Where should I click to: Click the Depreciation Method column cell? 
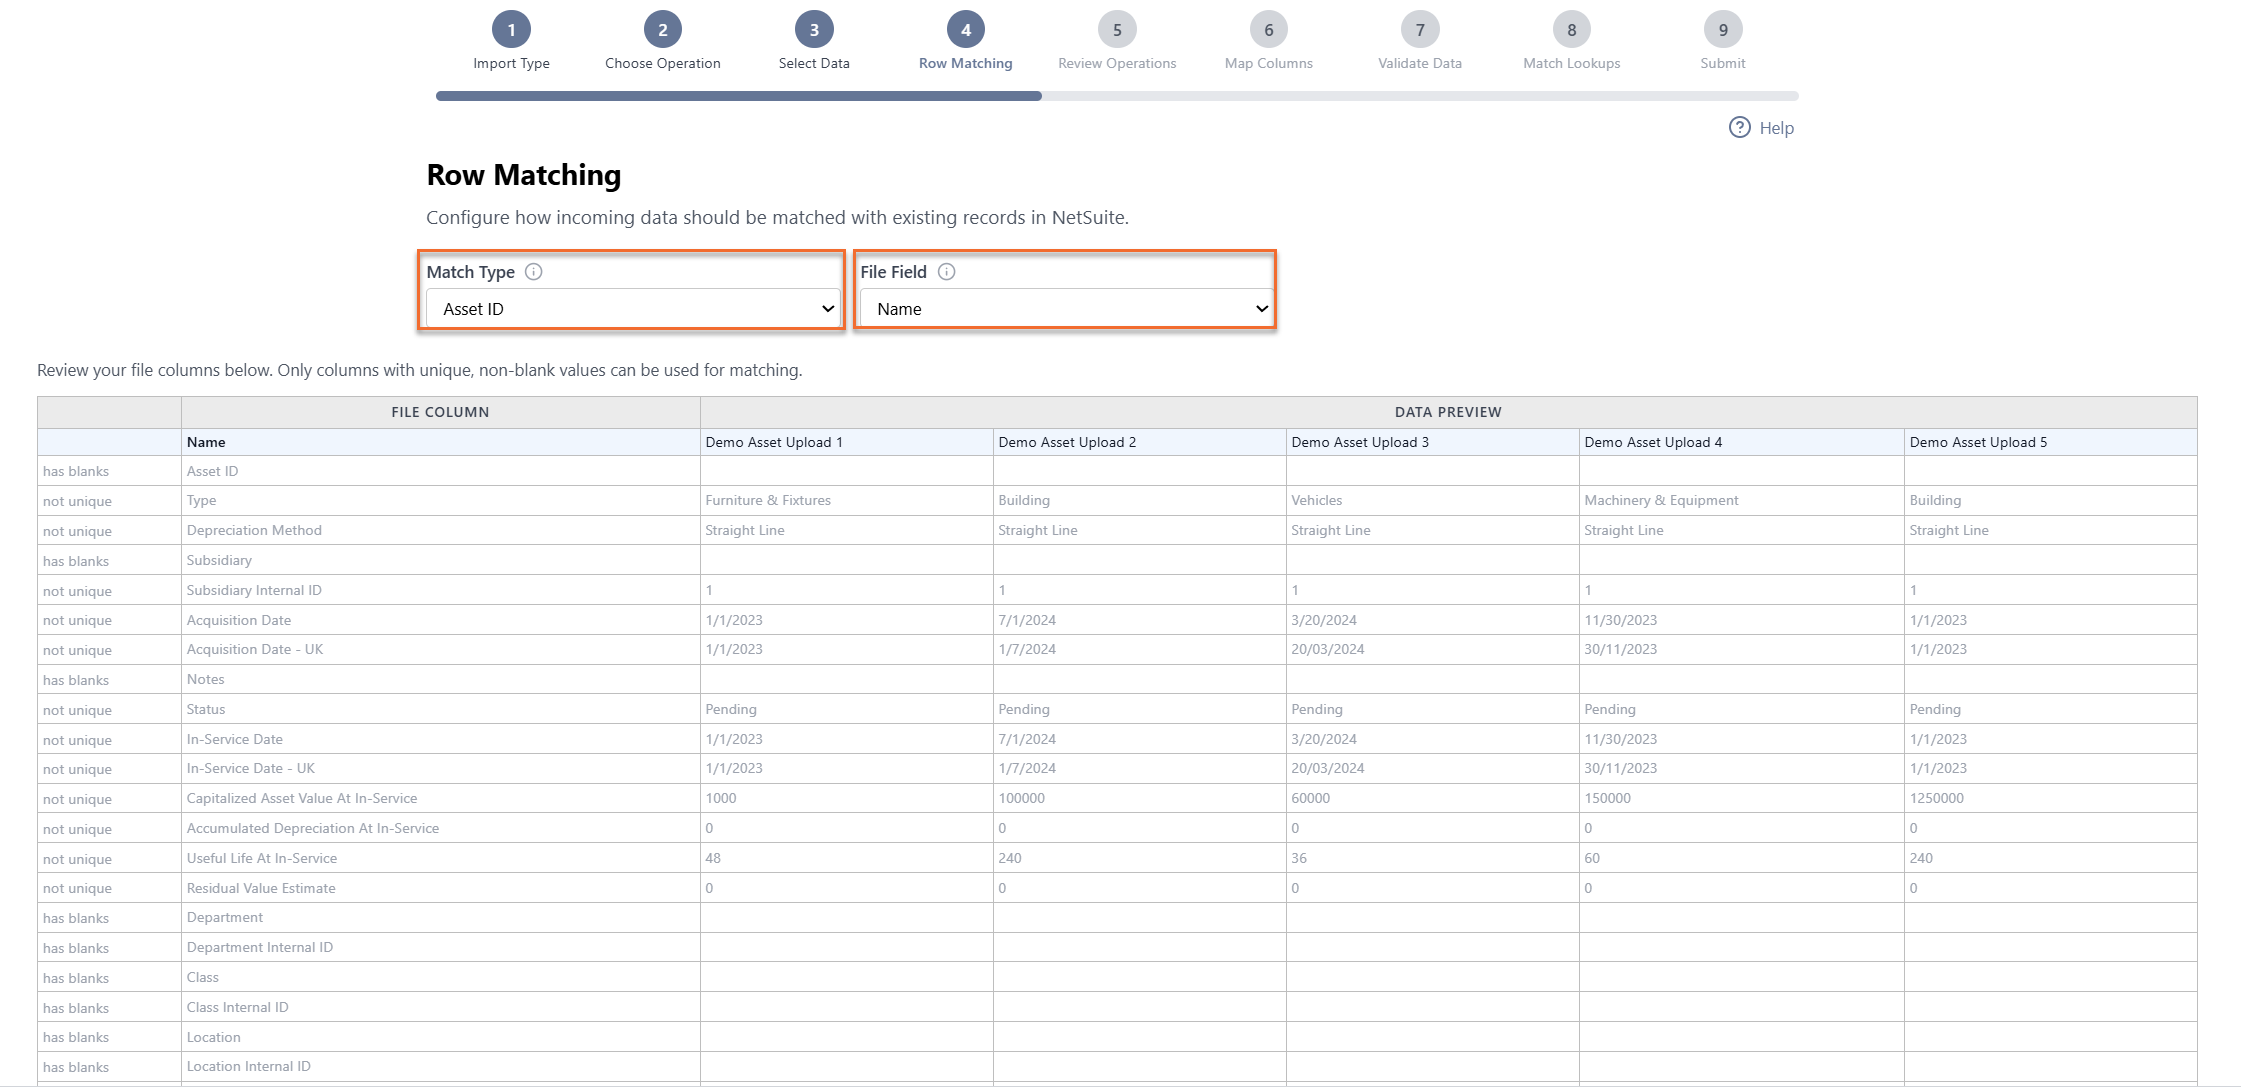tap(440, 530)
